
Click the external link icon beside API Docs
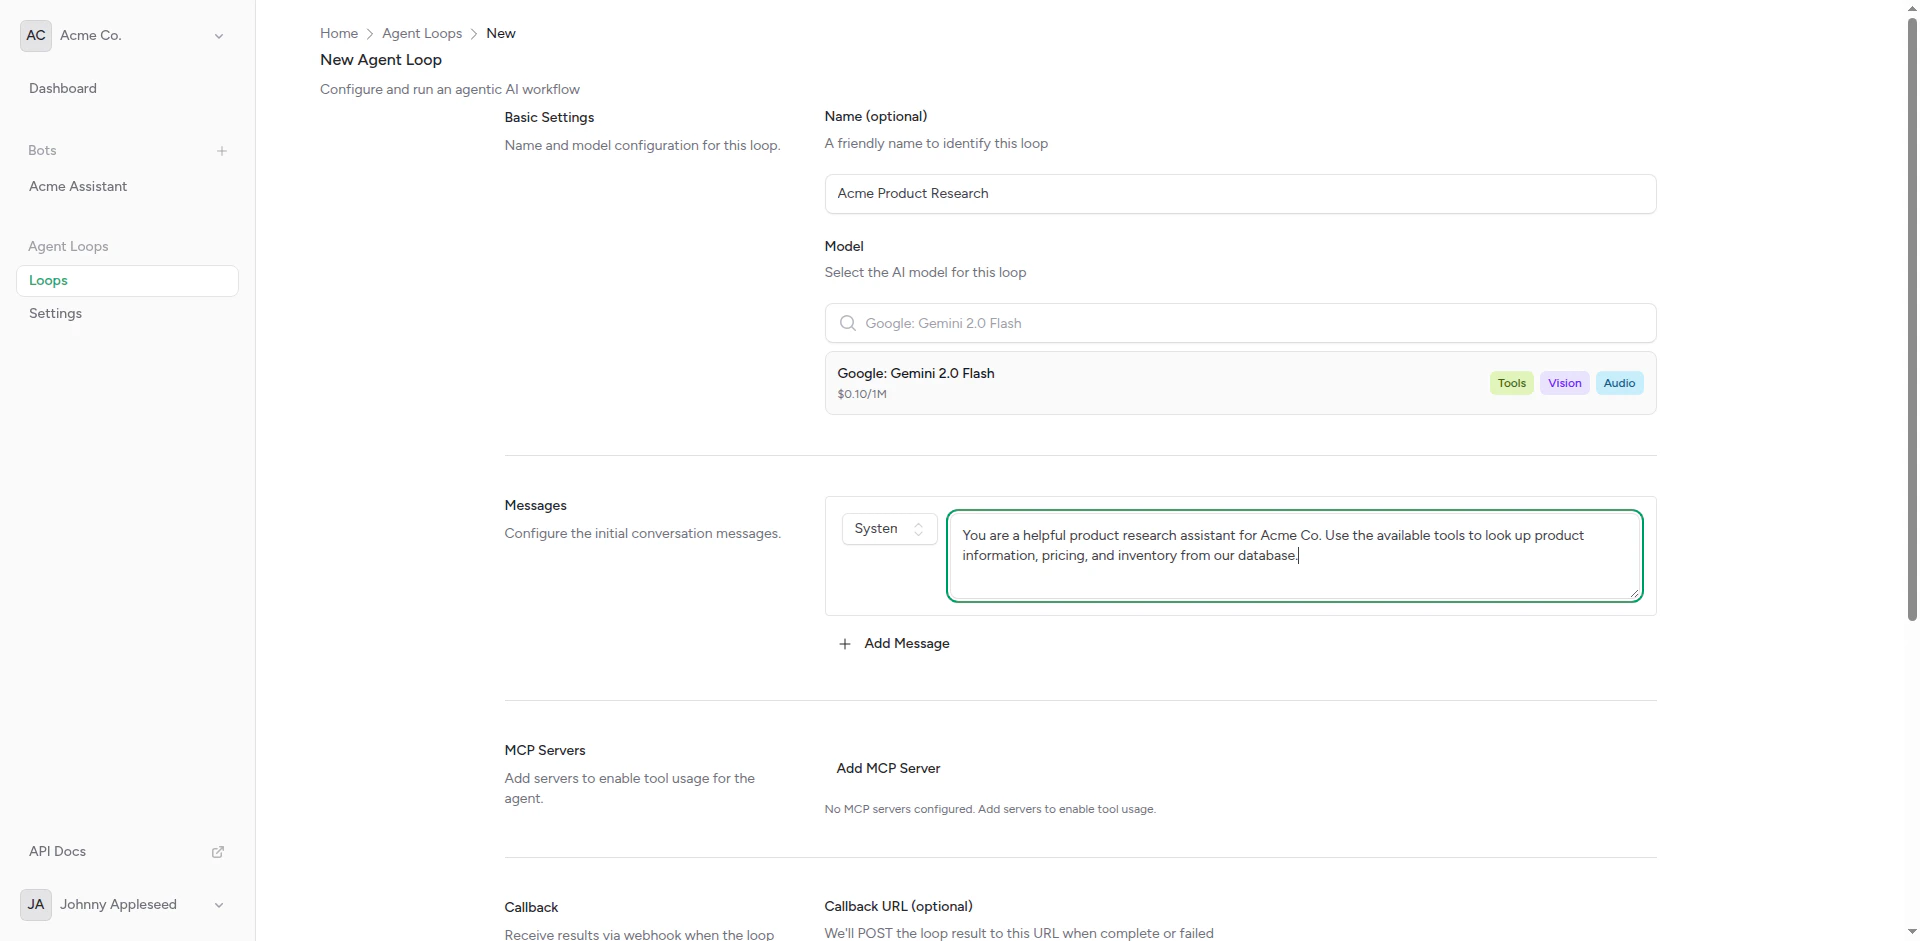[x=218, y=852]
